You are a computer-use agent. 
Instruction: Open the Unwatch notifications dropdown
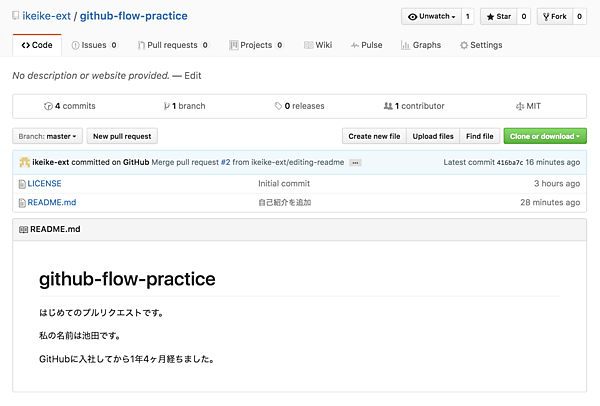[x=433, y=17]
